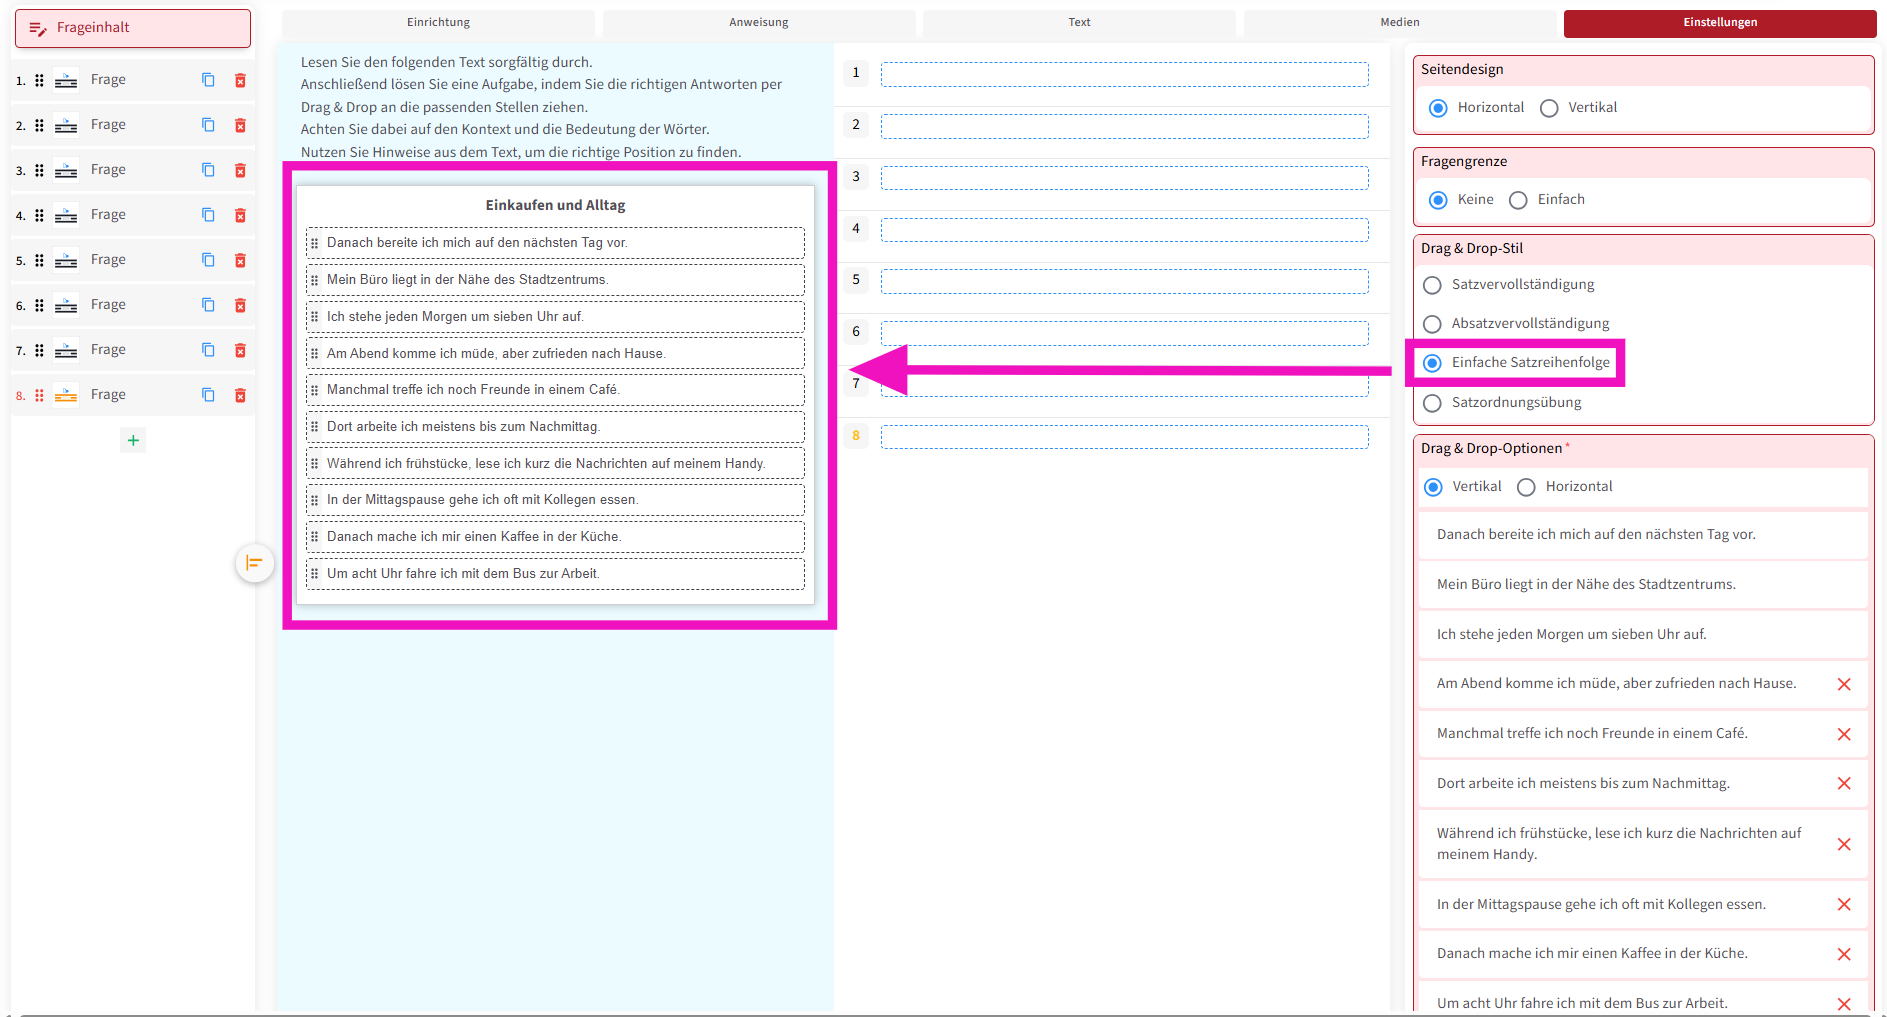Open the Einrichtung tab
The image size is (1887, 1017).
tap(438, 22)
